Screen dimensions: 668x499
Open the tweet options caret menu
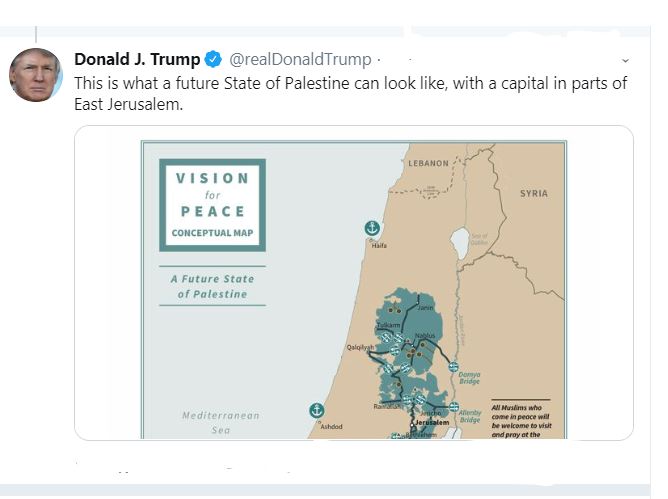(x=625, y=60)
